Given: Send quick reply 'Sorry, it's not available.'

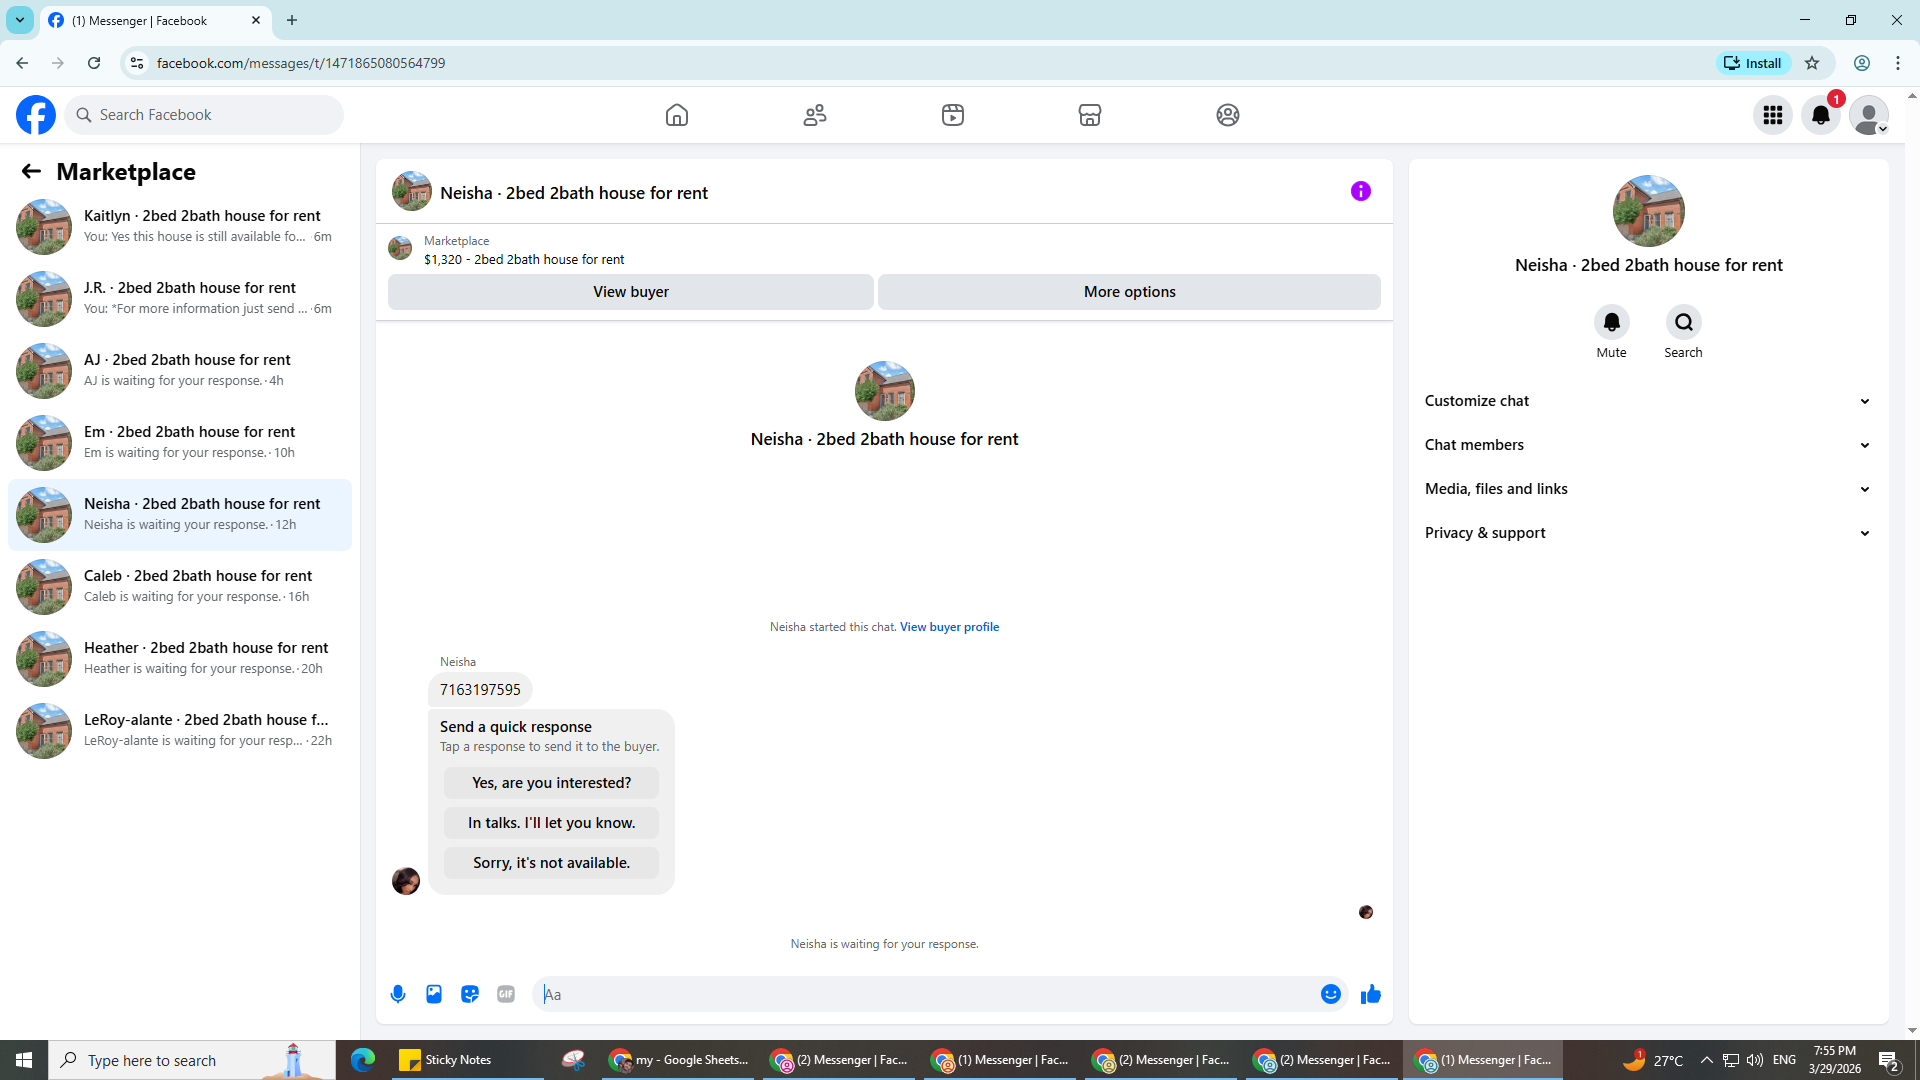Looking at the screenshot, I should [x=551, y=863].
